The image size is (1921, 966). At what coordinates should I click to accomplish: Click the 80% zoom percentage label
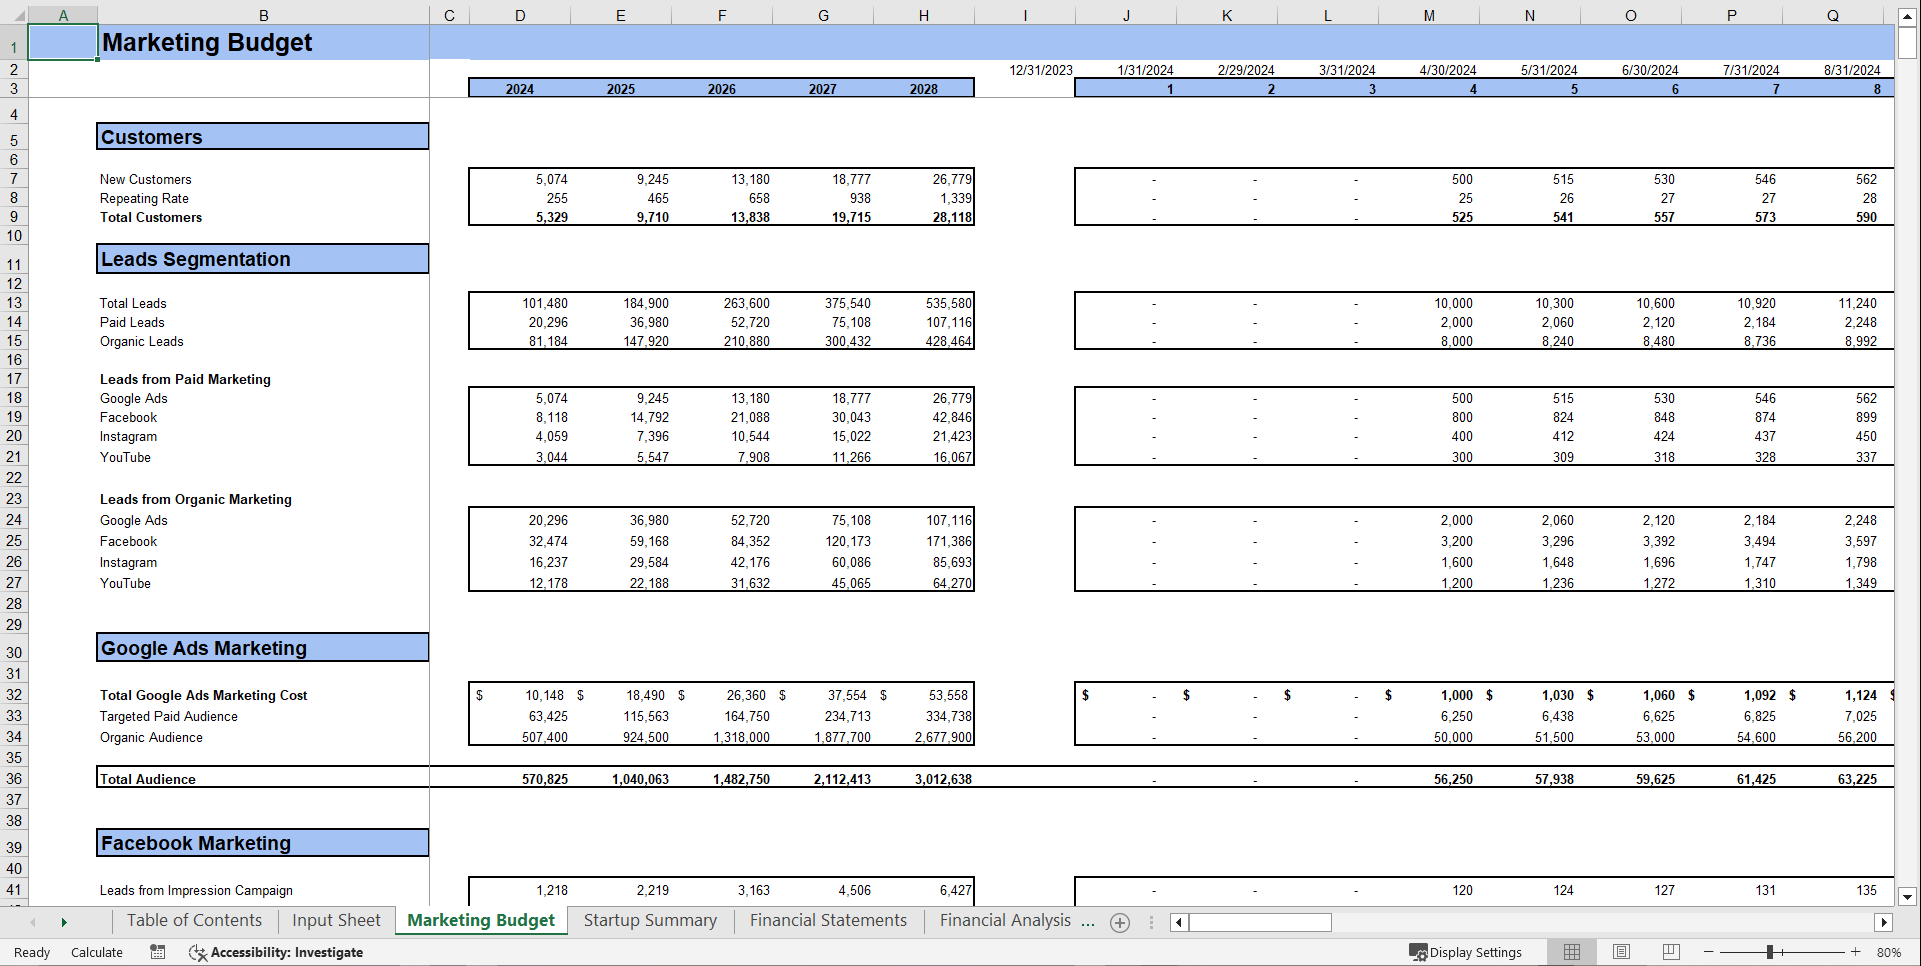[1888, 952]
